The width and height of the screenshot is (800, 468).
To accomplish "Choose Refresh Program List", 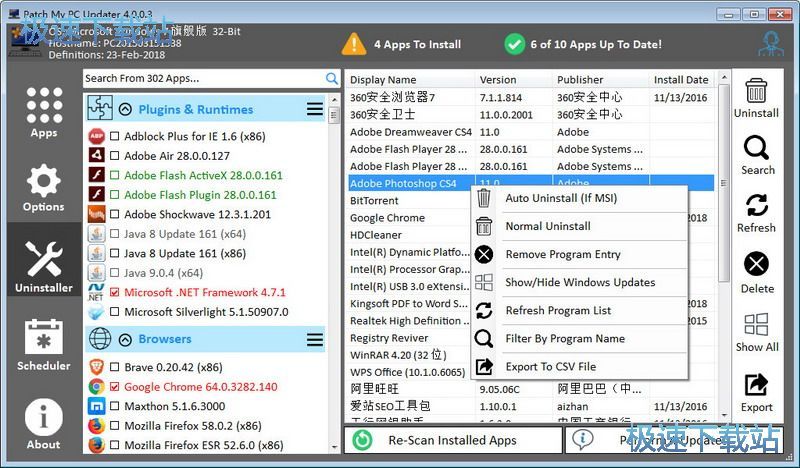I will 579,310.
